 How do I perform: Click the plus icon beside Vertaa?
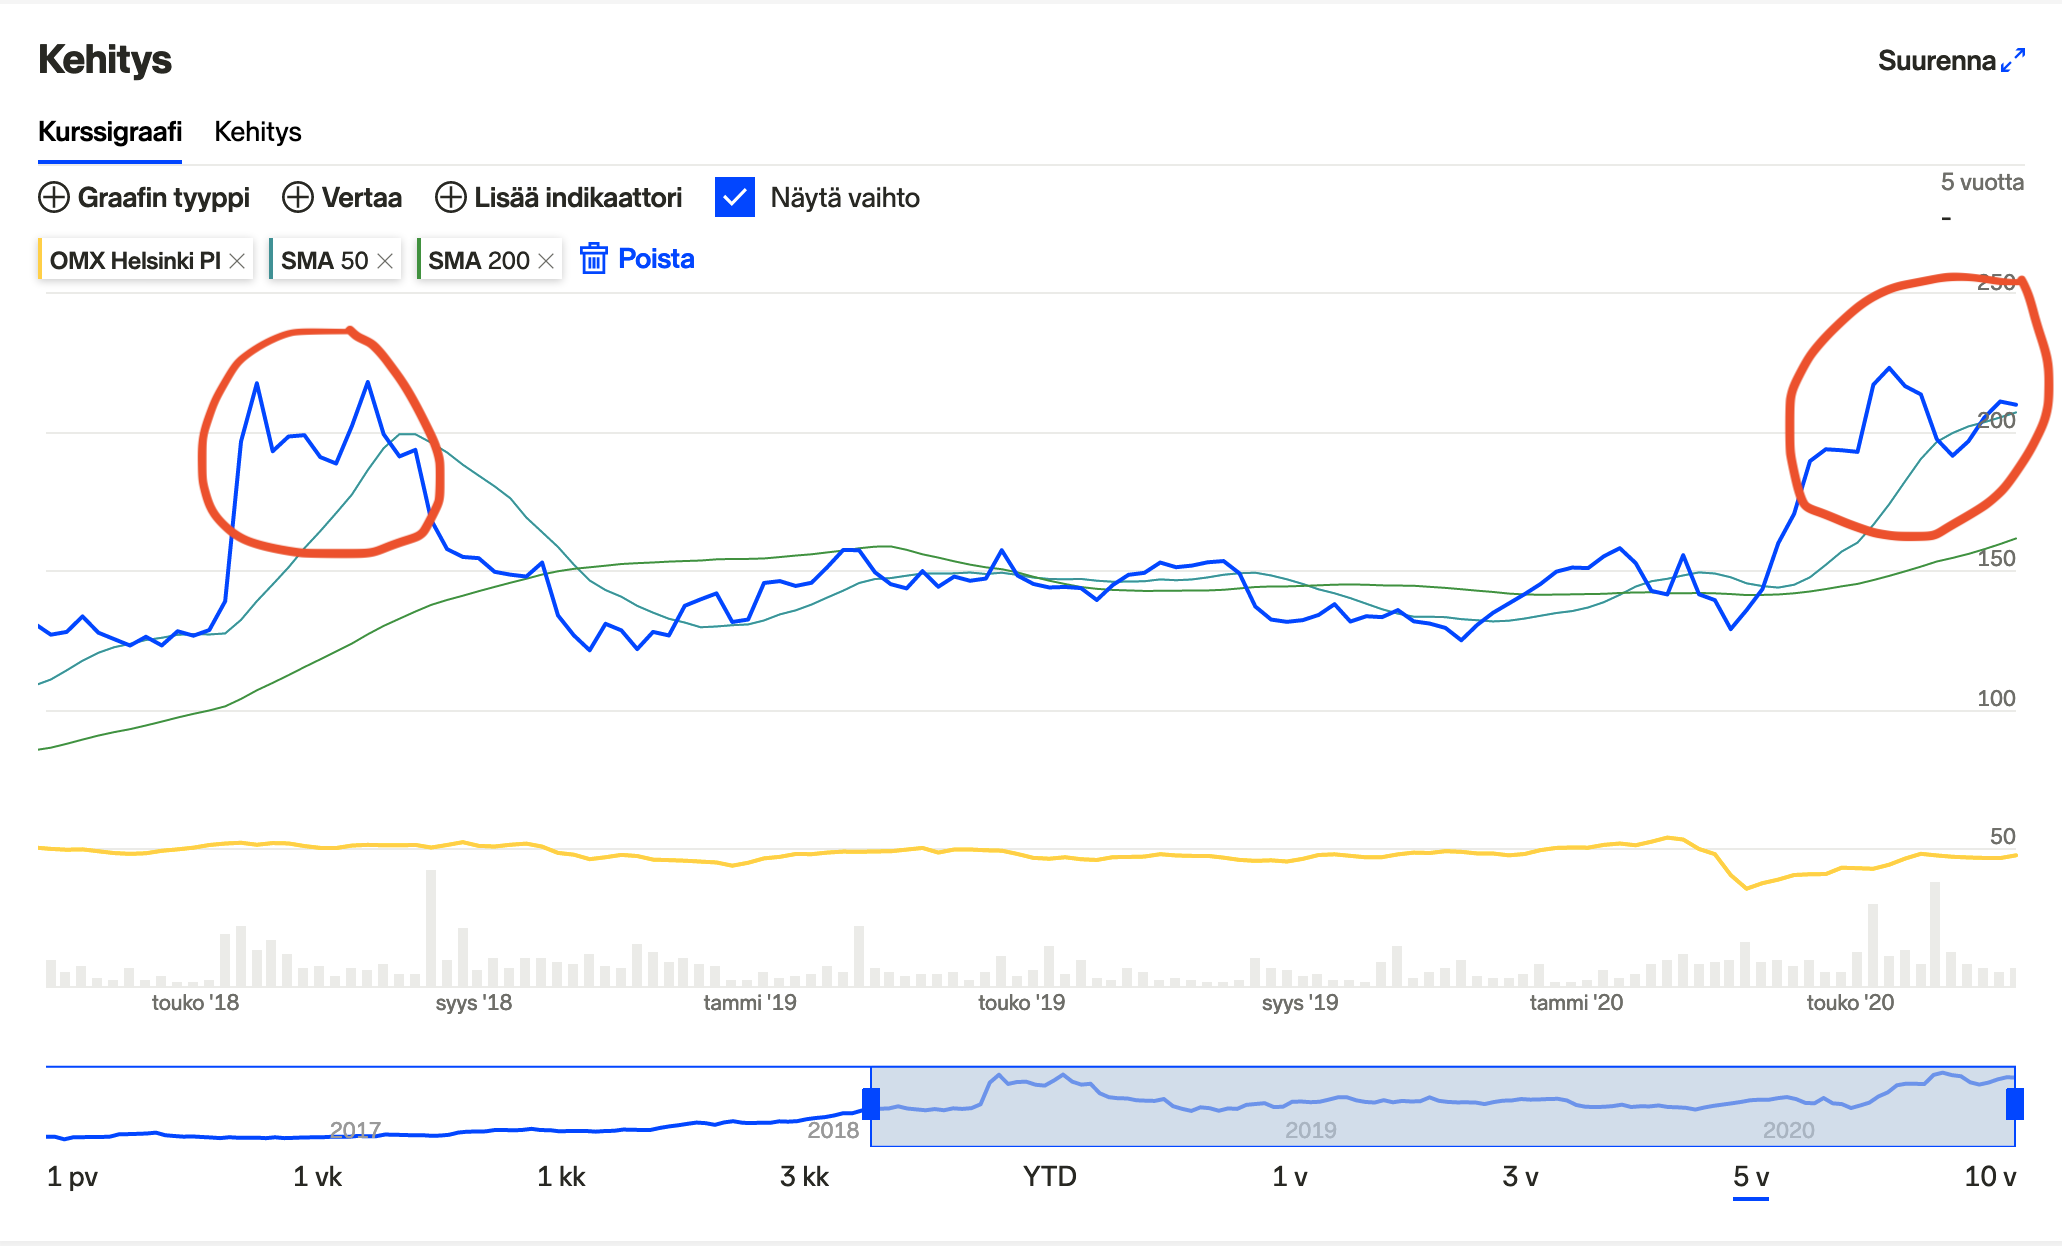pyautogui.click(x=297, y=198)
